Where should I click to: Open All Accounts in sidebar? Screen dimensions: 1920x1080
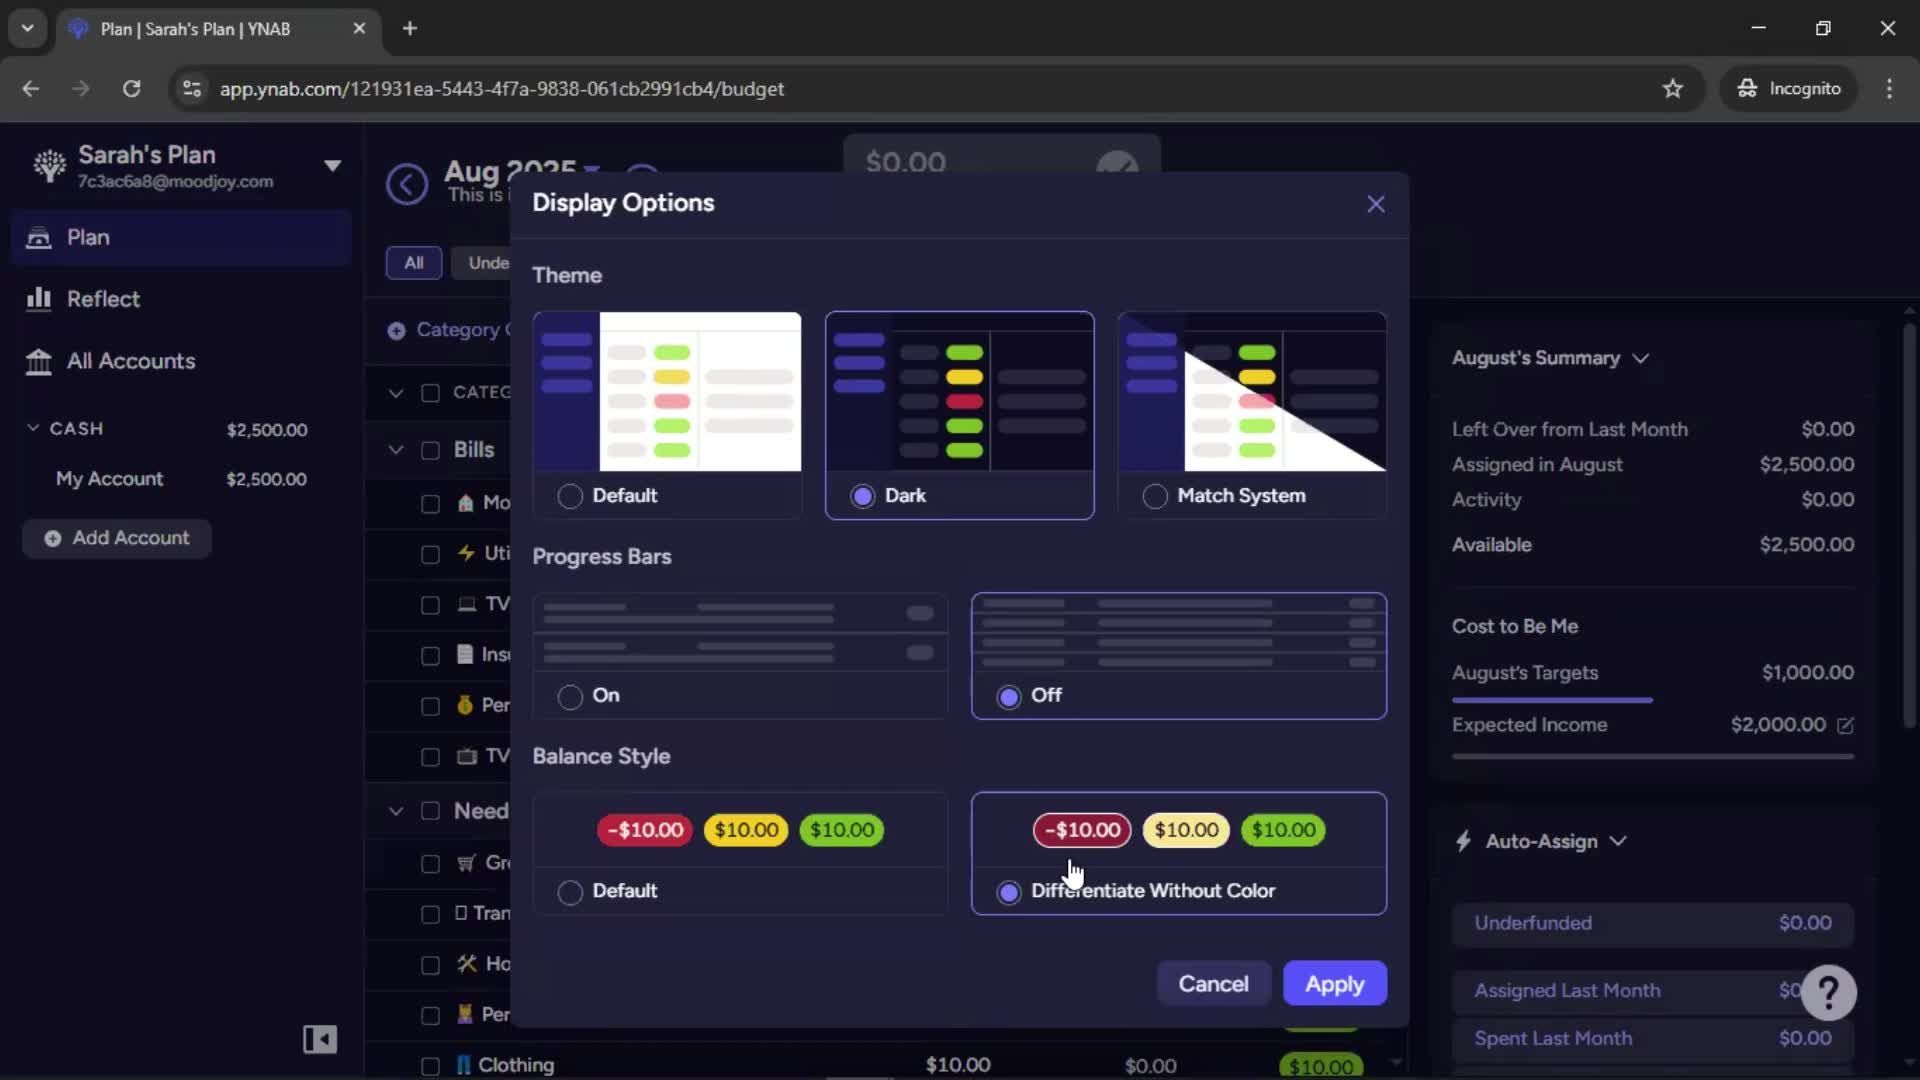182,361
